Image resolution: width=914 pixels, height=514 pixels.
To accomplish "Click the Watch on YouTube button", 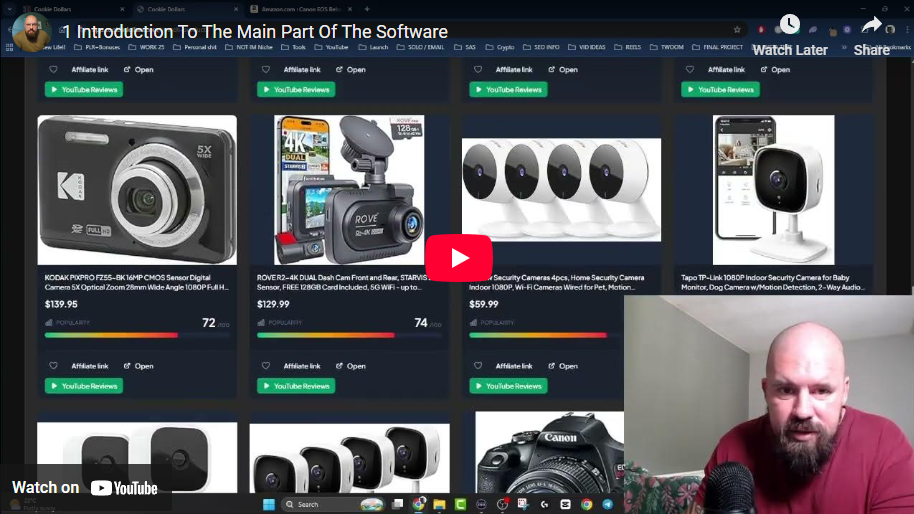I will [86, 488].
